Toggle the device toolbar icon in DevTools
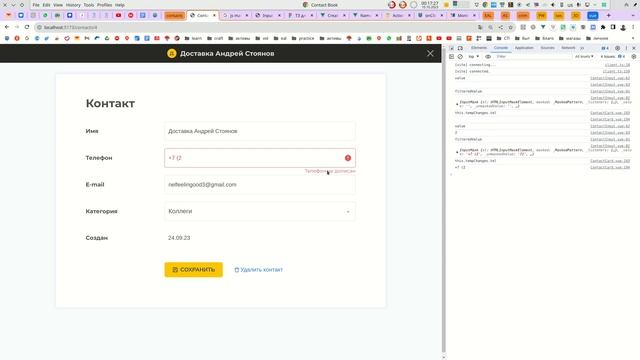 tap(460, 48)
